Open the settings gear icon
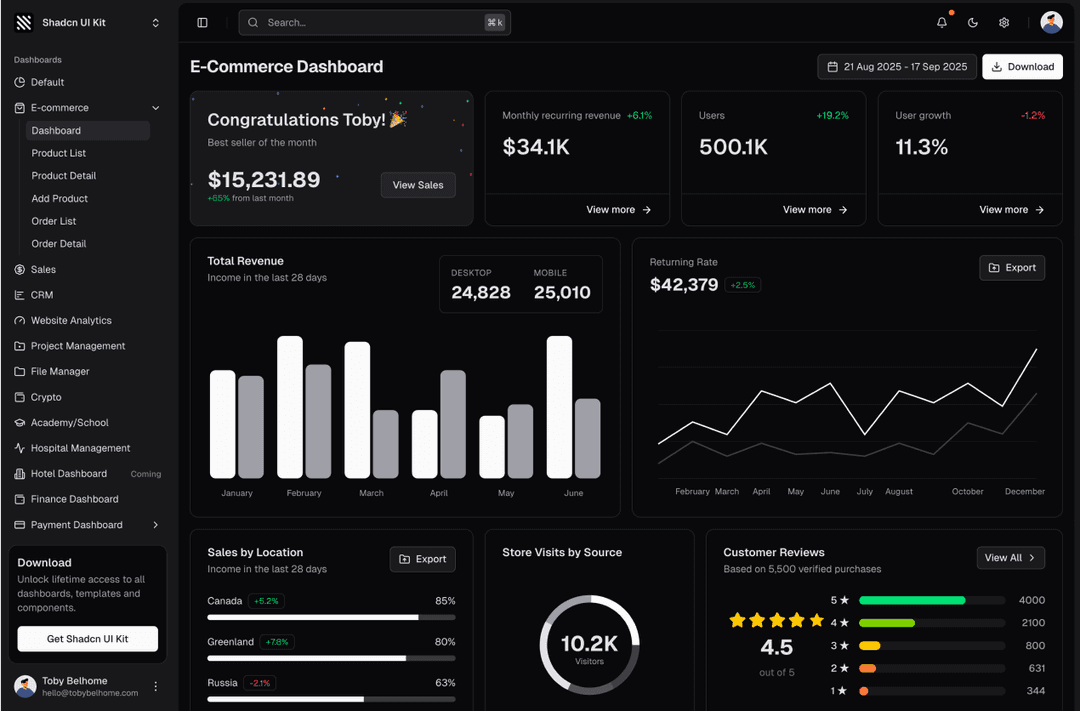Screen dimensions: 1080x711 pyautogui.click(x=1003, y=21)
